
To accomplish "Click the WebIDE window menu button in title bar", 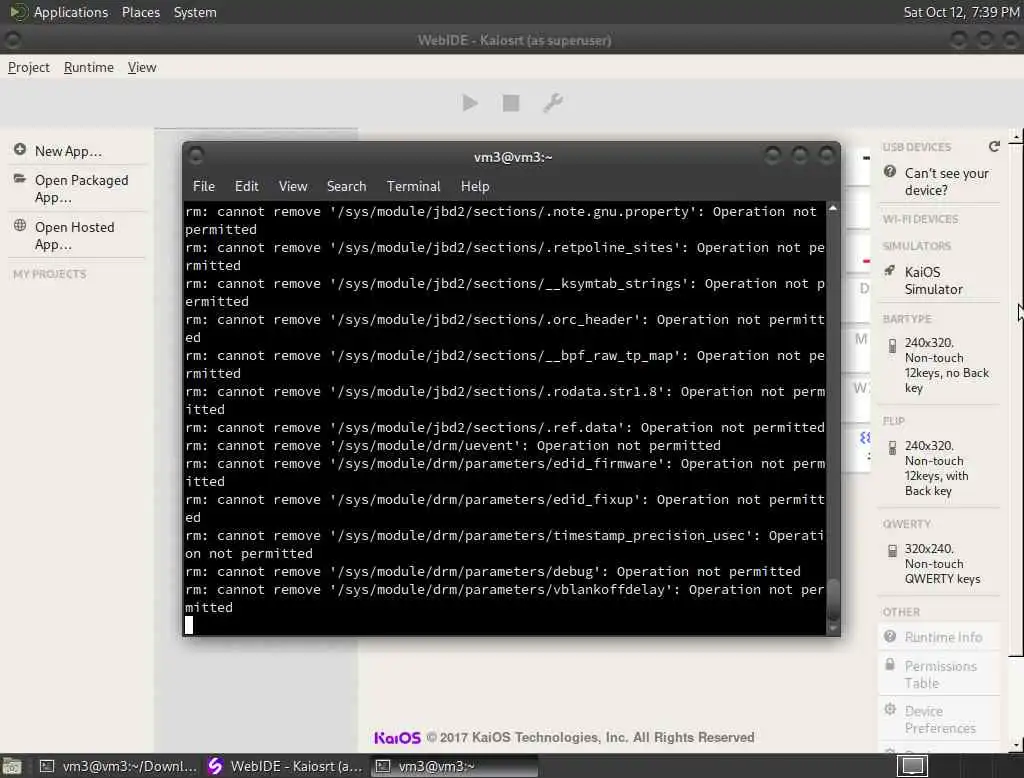I will pyautogui.click(x=12, y=40).
